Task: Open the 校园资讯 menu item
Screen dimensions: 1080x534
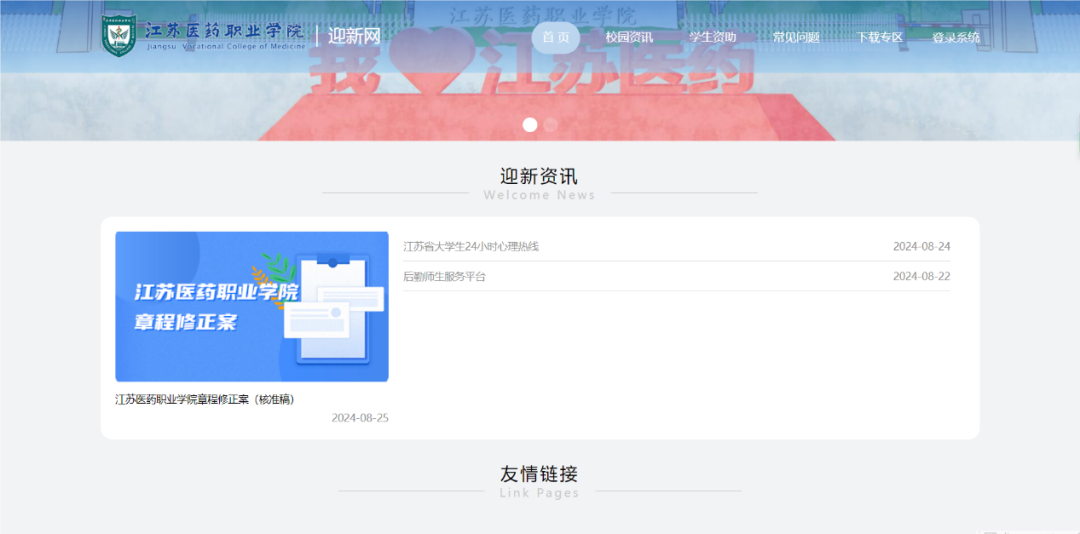Action: coord(629,38)
